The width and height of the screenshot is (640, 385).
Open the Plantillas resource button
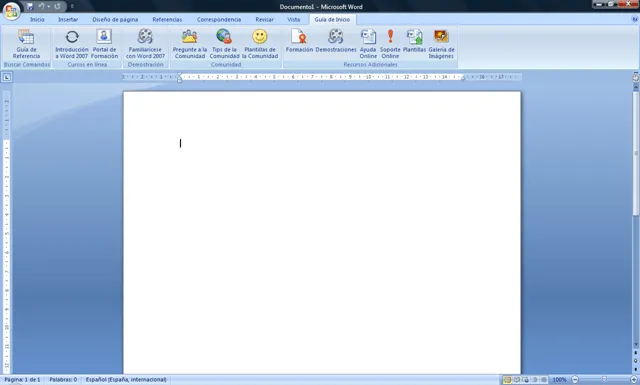pos(414,41)
